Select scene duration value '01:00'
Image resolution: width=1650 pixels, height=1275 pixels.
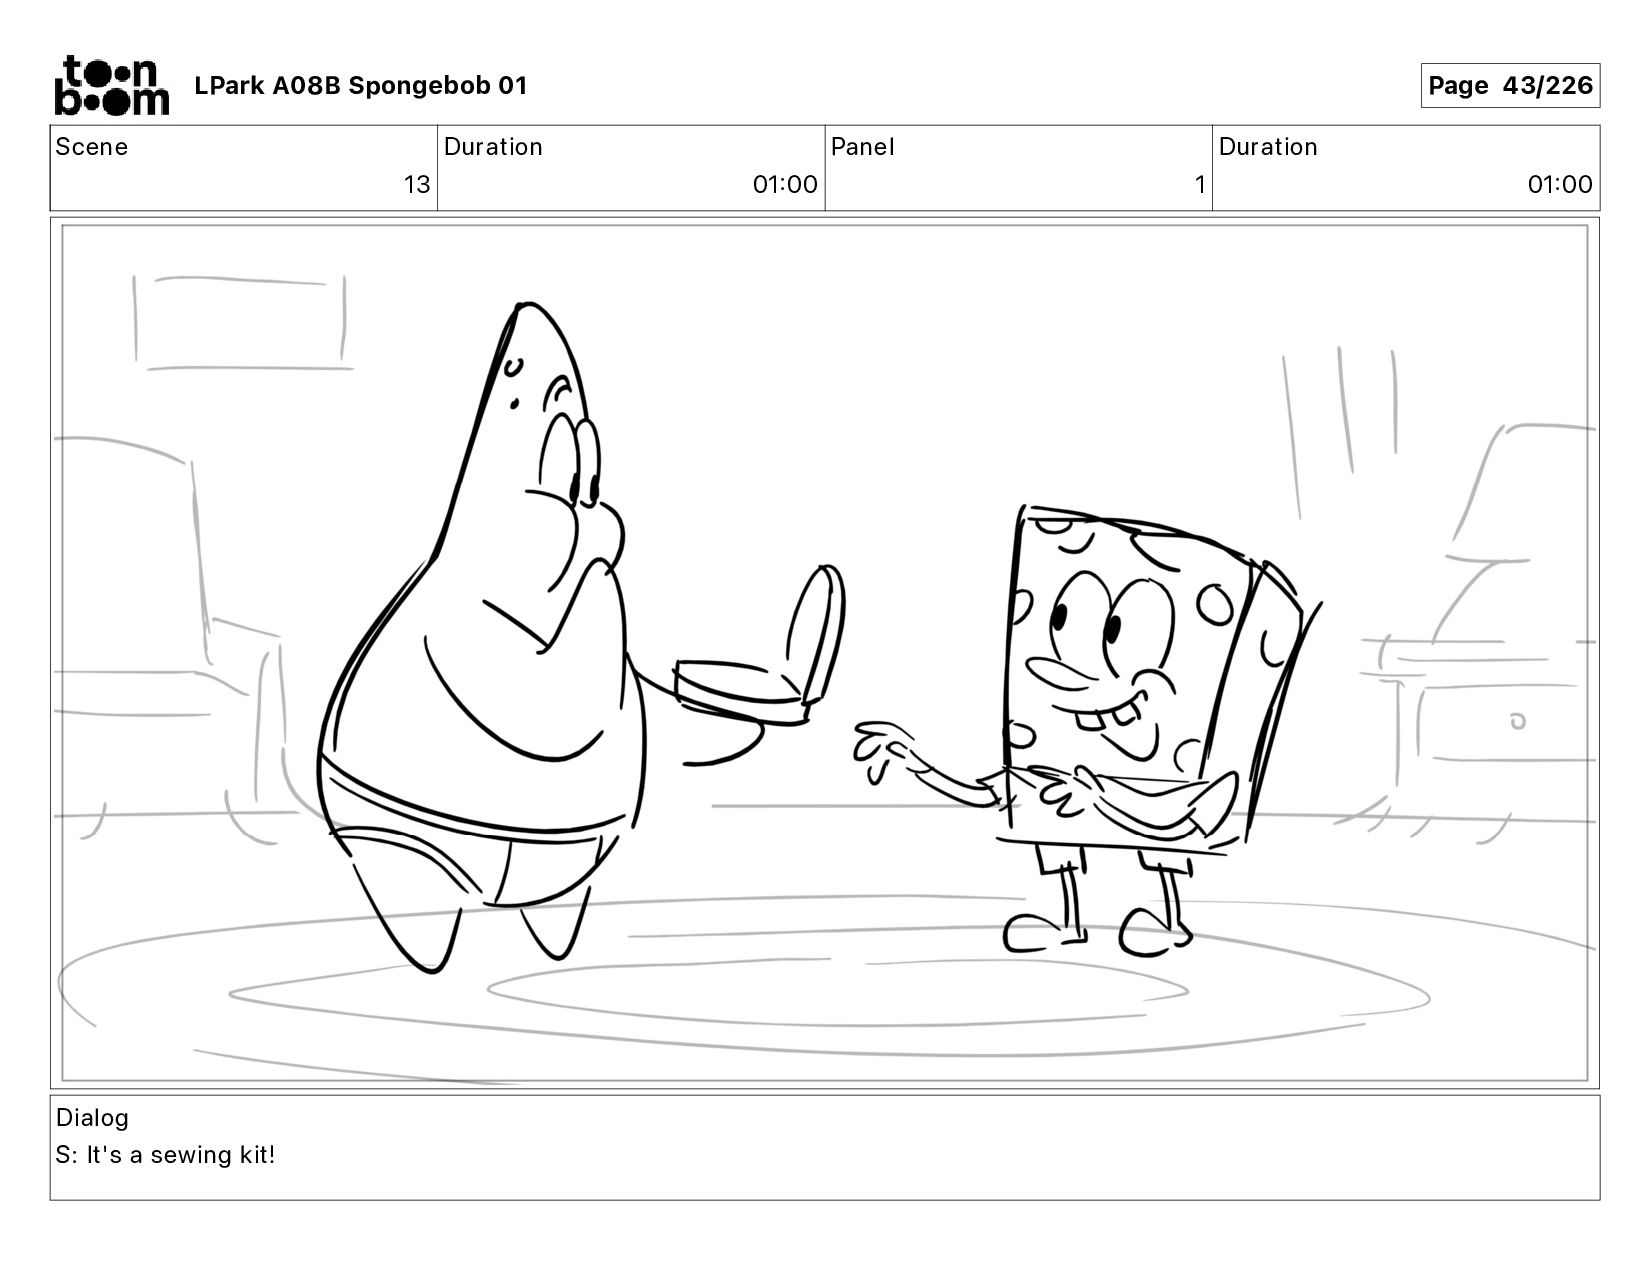pos(785,185)
